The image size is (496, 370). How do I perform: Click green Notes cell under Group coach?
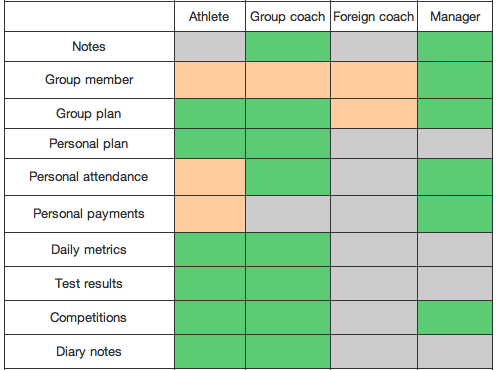(x=288, y=47)
